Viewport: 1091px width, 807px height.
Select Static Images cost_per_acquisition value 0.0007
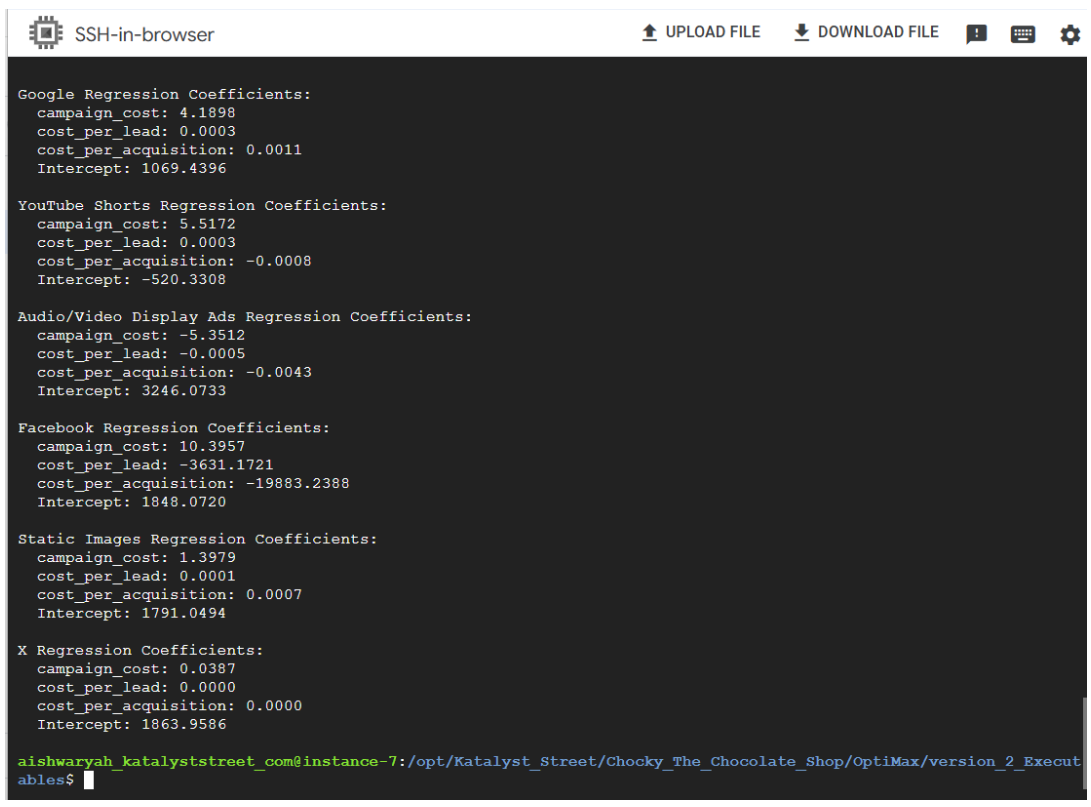click(x=274, y=595)
